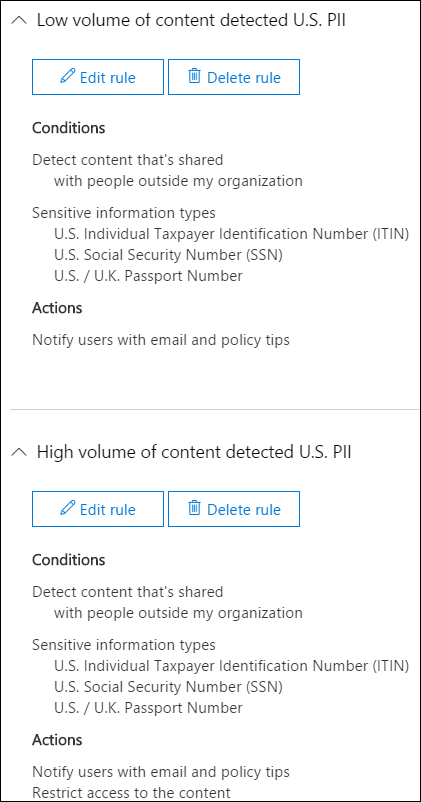Screen dimensions: 421x802
Task: Click 'with people outside my organization' in High volume rule
Action: 178,613
